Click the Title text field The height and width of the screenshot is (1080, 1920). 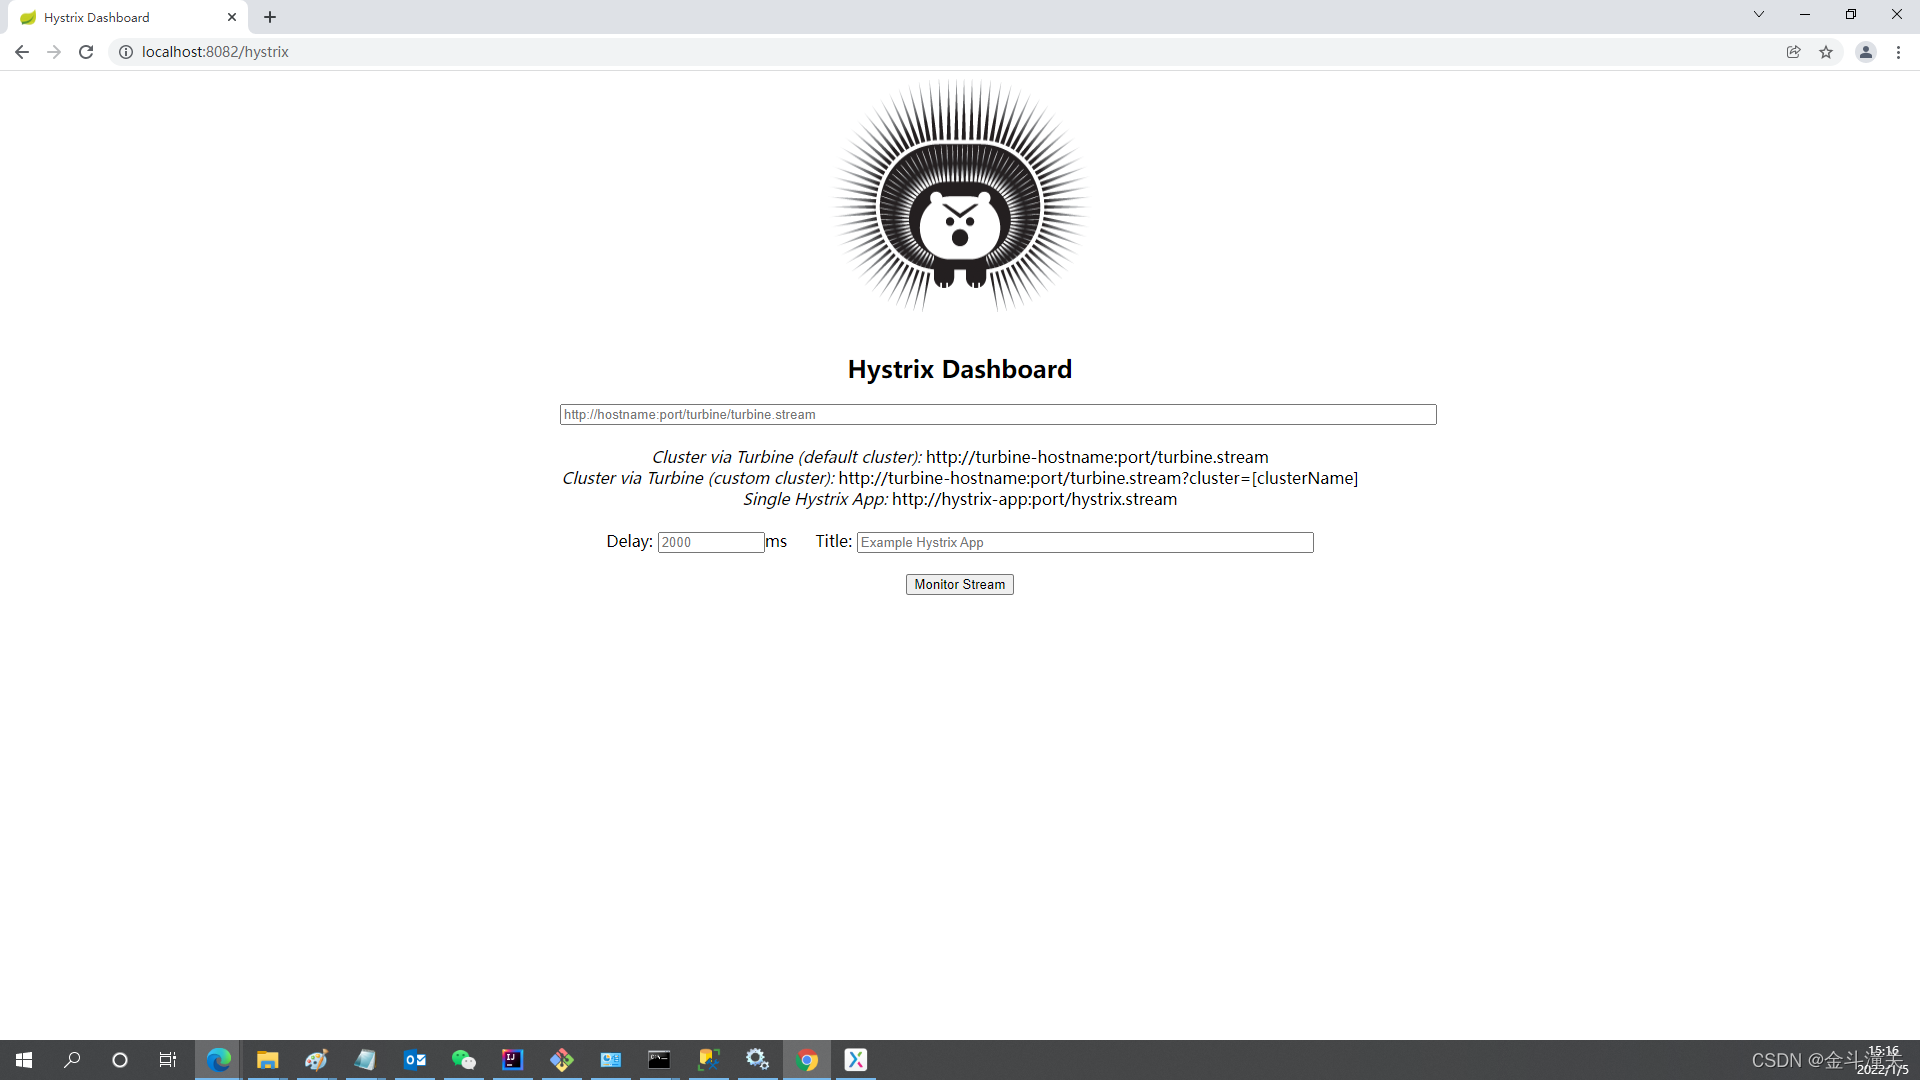1084,542
